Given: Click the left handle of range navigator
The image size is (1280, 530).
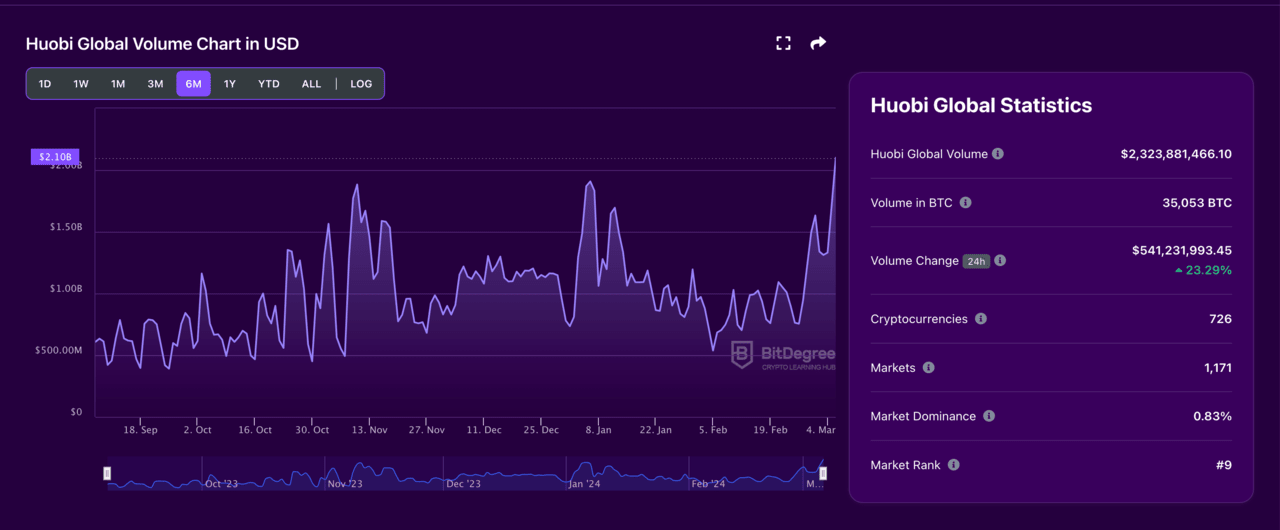Looking at the screenshot, I should (108, 473).
